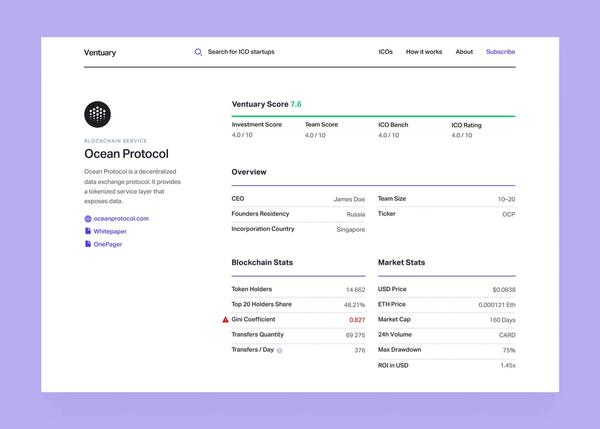
Task: Open the Ocean Protocol round logo
Action: tap(98, 114)
